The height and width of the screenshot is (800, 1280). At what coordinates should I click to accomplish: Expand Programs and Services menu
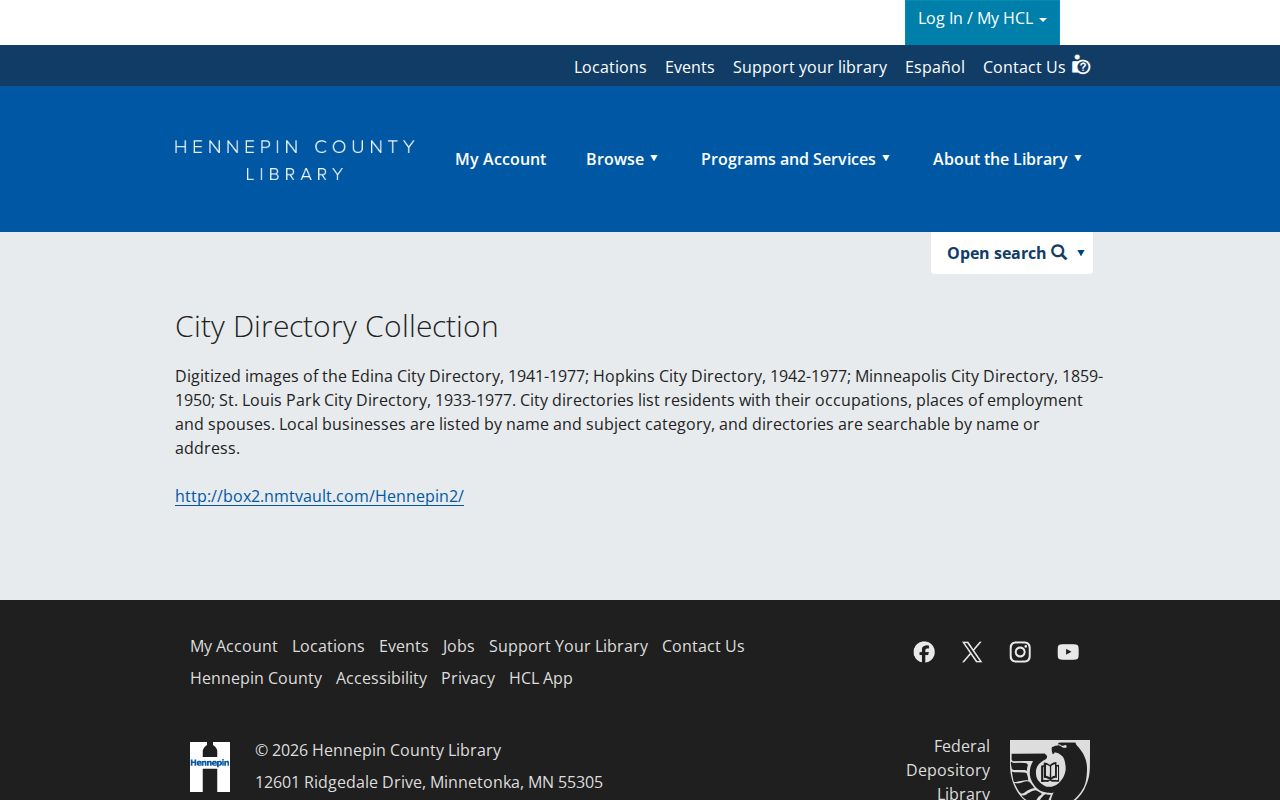coord(796,159)
